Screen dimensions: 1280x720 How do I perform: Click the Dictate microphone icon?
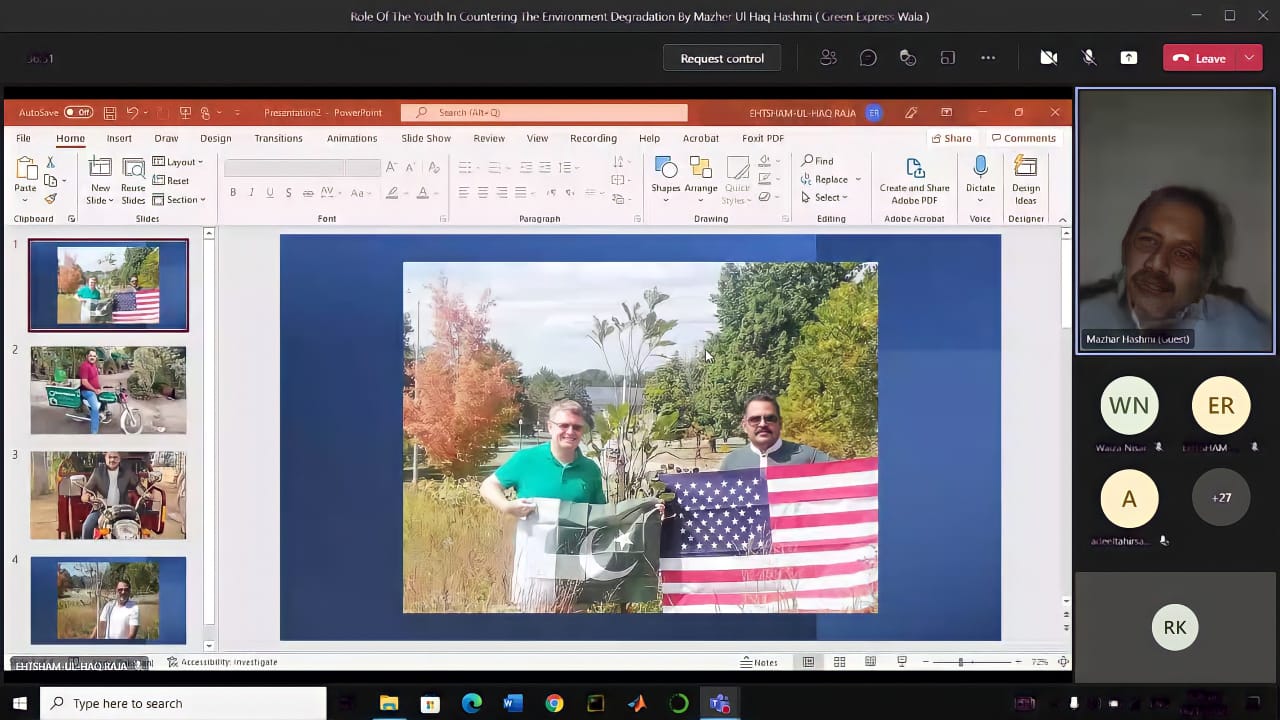(980, 168)
